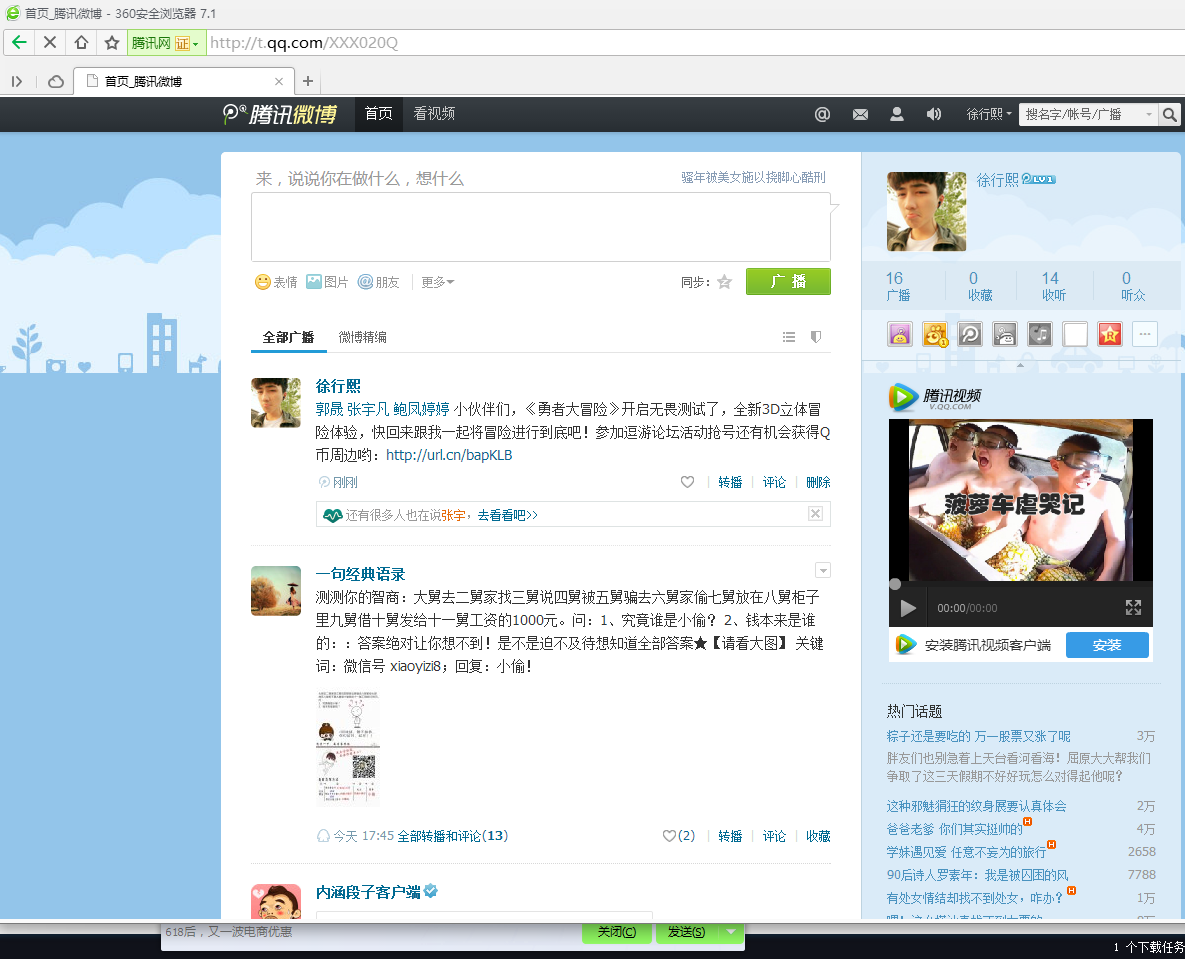Publish with the green 广播 button
The image size is (1185, 959).
click(x=788, y=282)
